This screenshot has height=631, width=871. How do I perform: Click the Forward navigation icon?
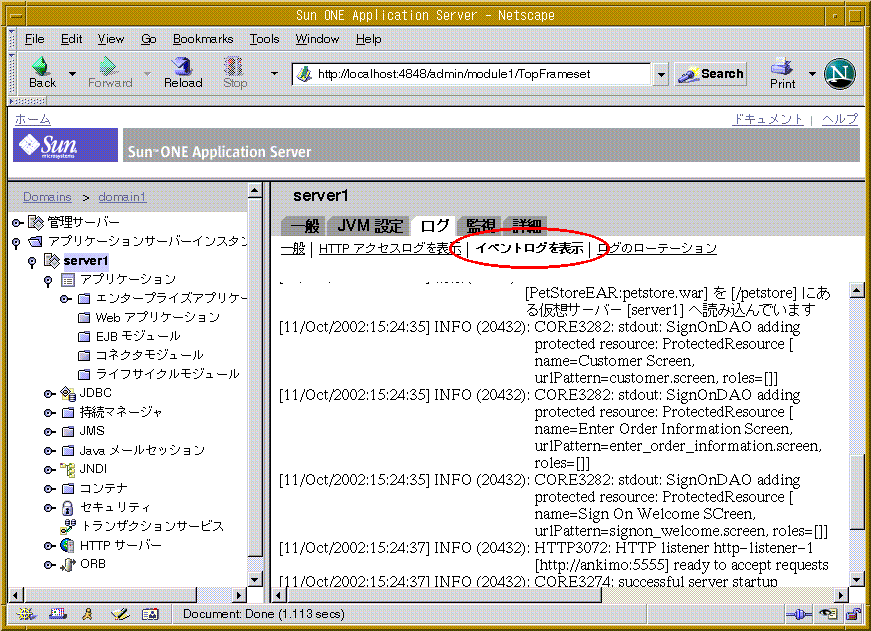click(109, 66)
